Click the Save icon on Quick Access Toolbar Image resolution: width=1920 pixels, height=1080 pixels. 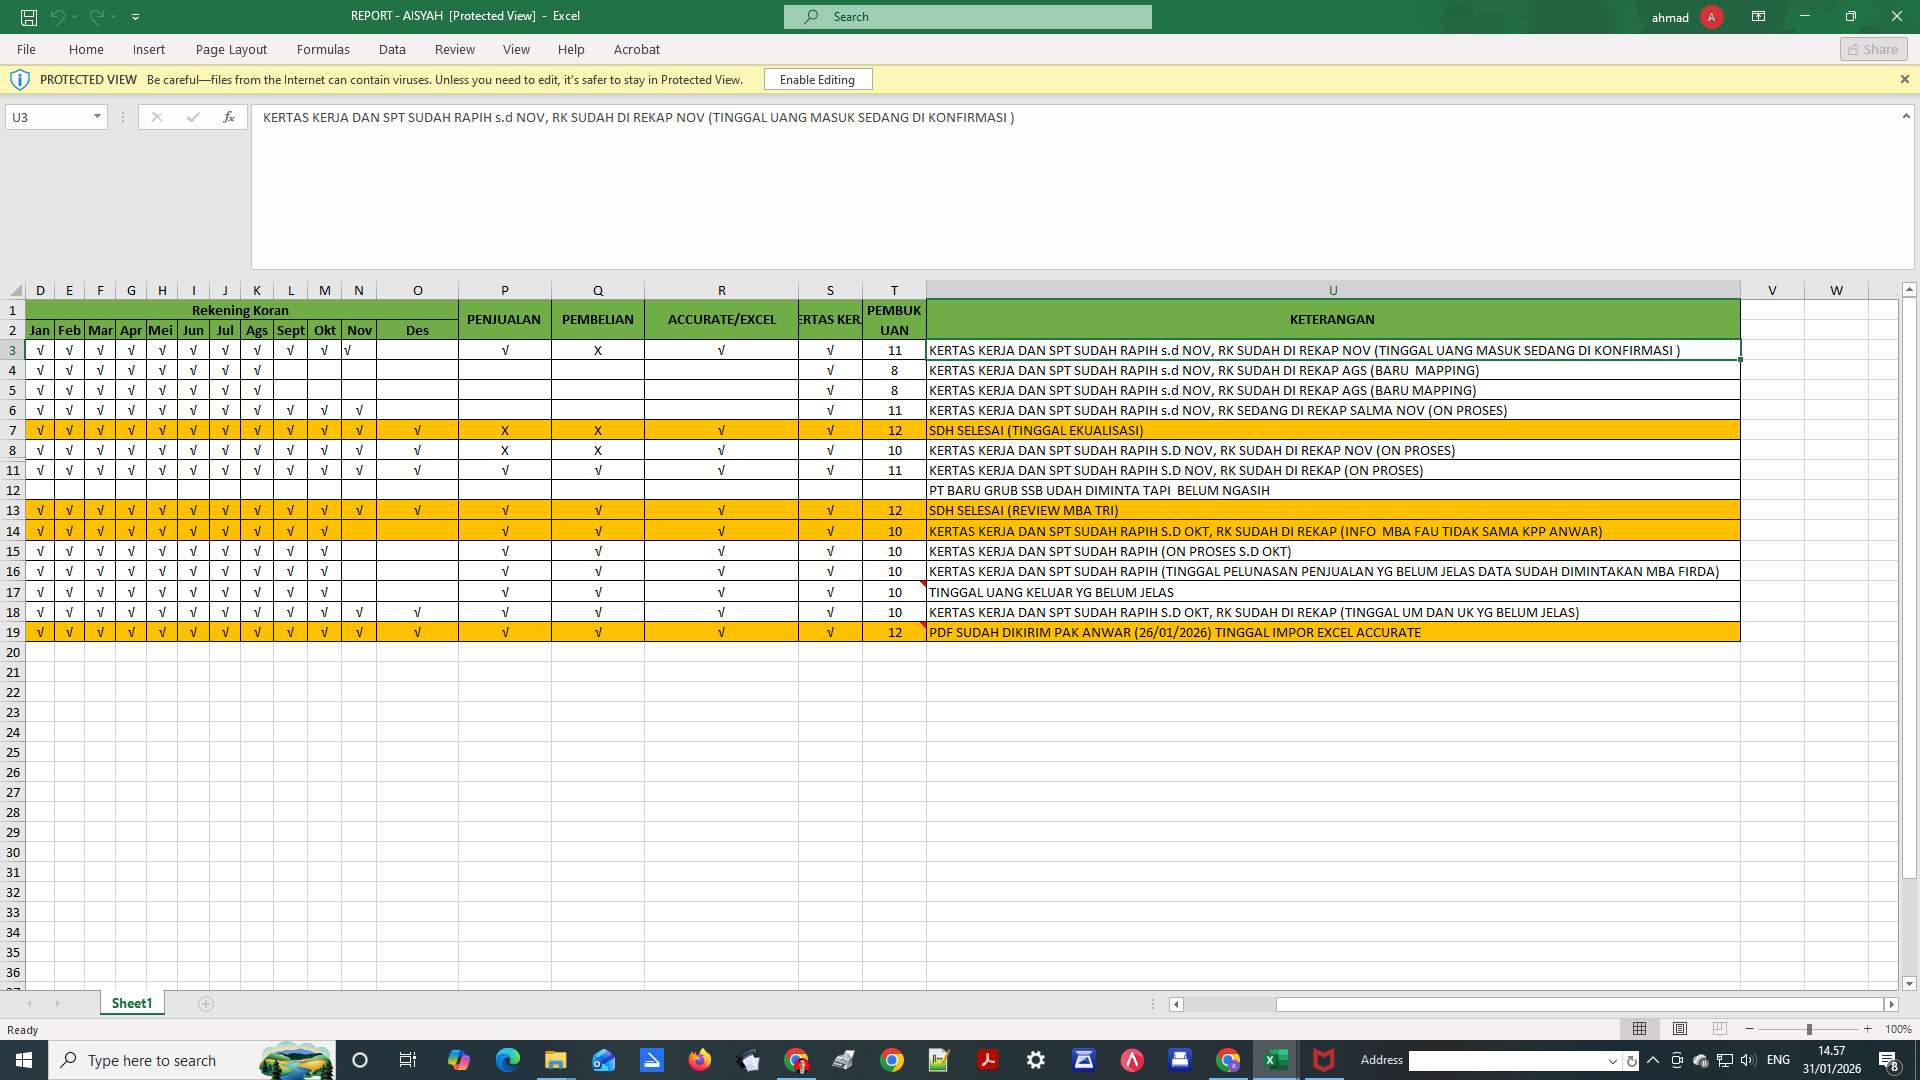click(28, 16)
